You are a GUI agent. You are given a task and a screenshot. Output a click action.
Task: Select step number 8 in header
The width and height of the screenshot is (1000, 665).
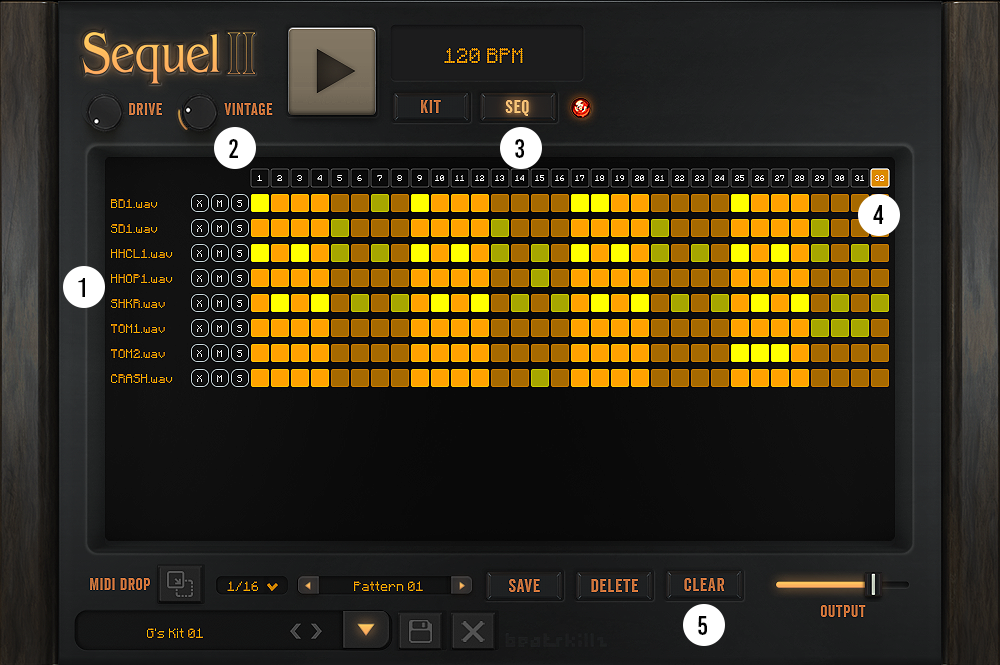pyautogui.click(x=399, y=178)
